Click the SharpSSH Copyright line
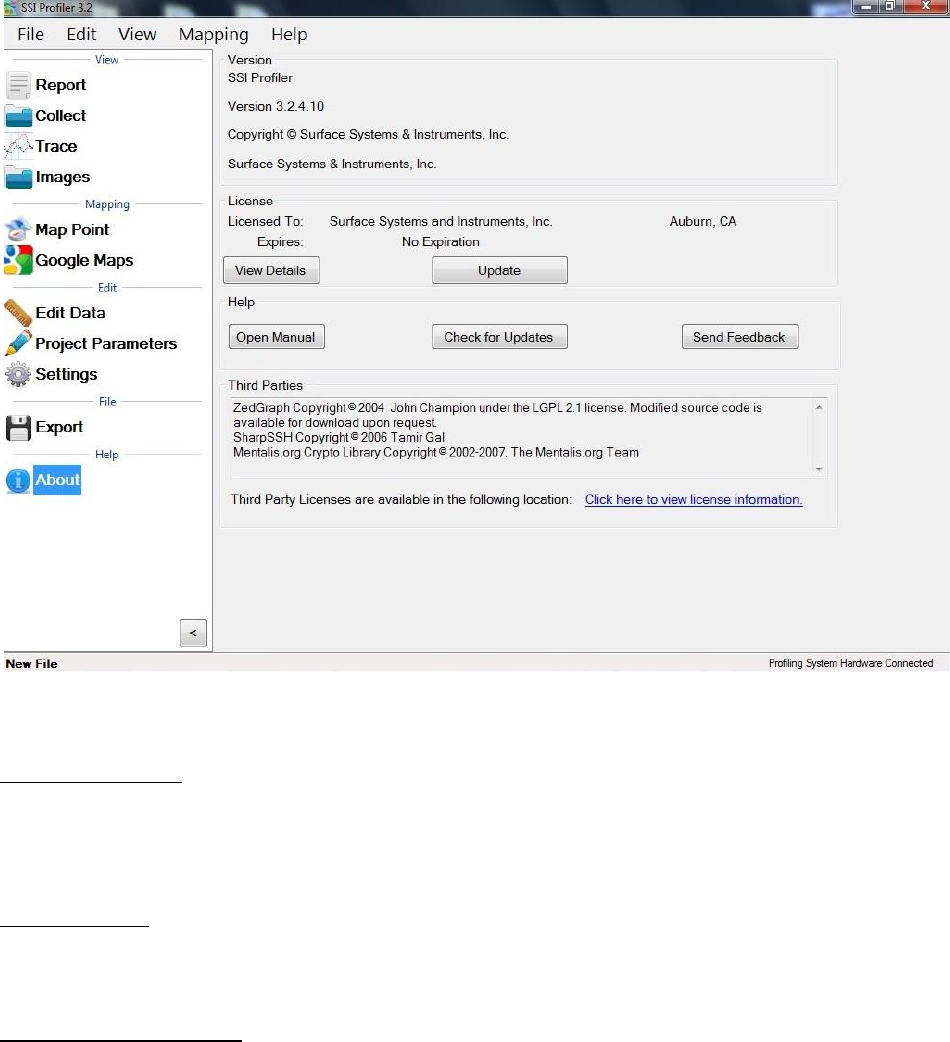 (339, 437)
